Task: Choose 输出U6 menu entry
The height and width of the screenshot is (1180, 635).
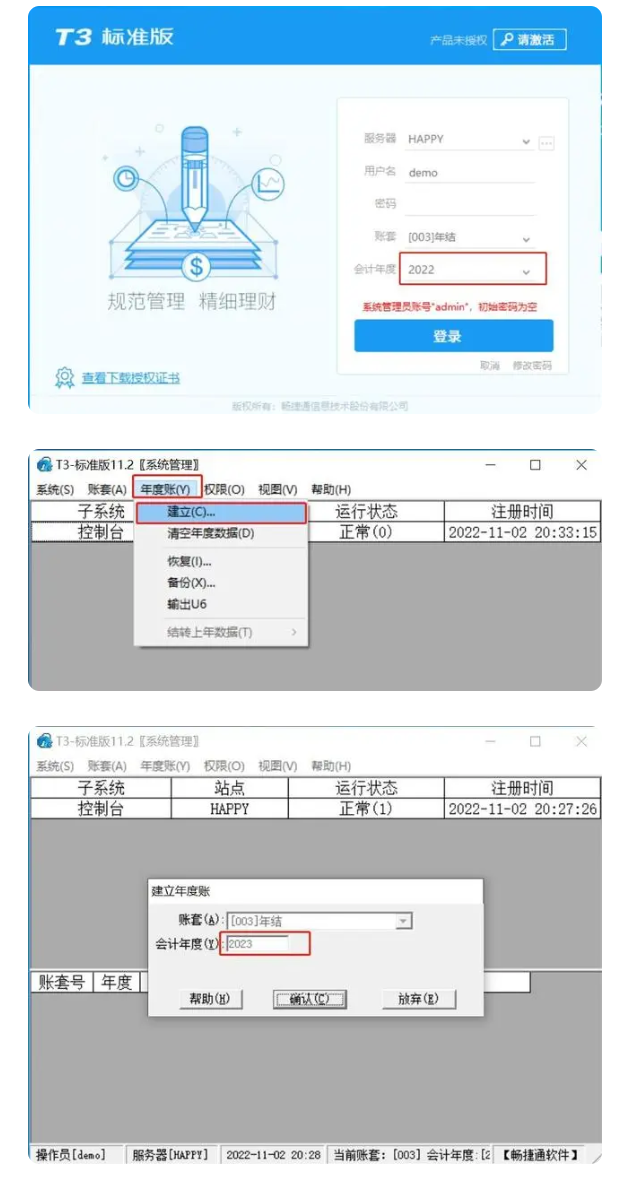Action: (221, 604)
